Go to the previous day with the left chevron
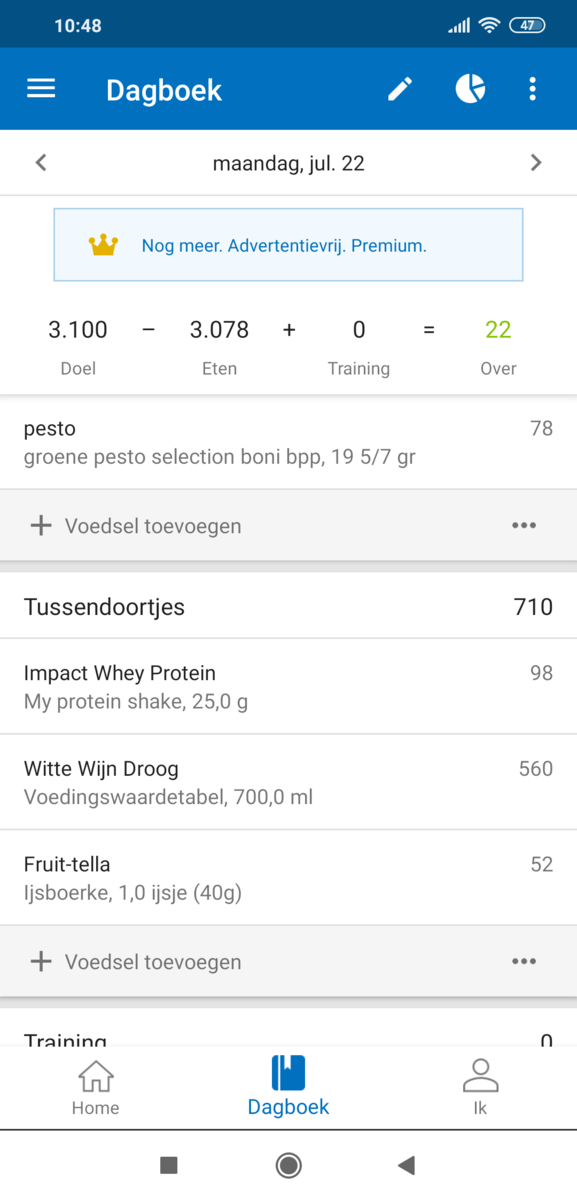577x1200 pixels. click(x=40, y=162)
